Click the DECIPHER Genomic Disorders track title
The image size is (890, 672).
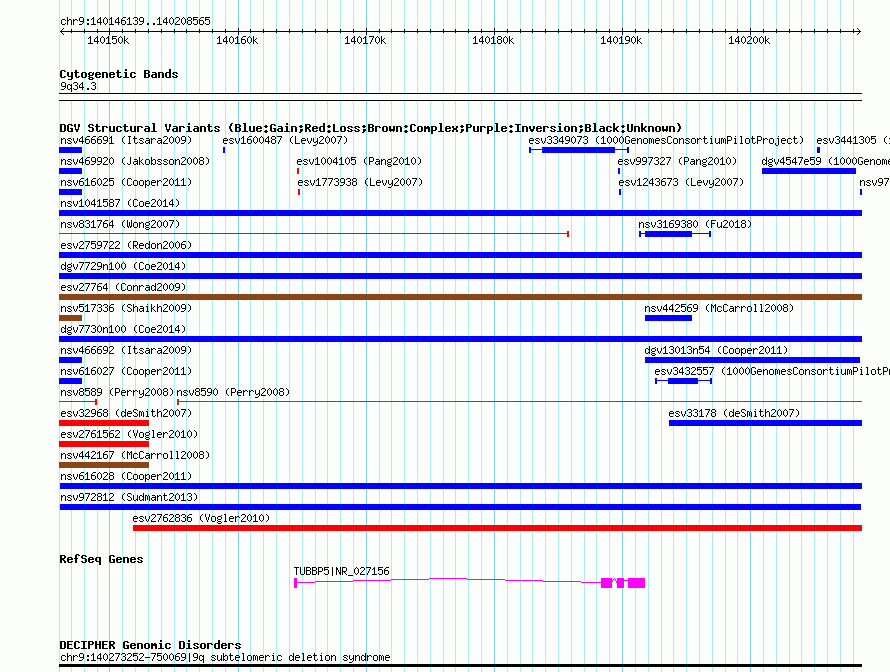[150, 645]
